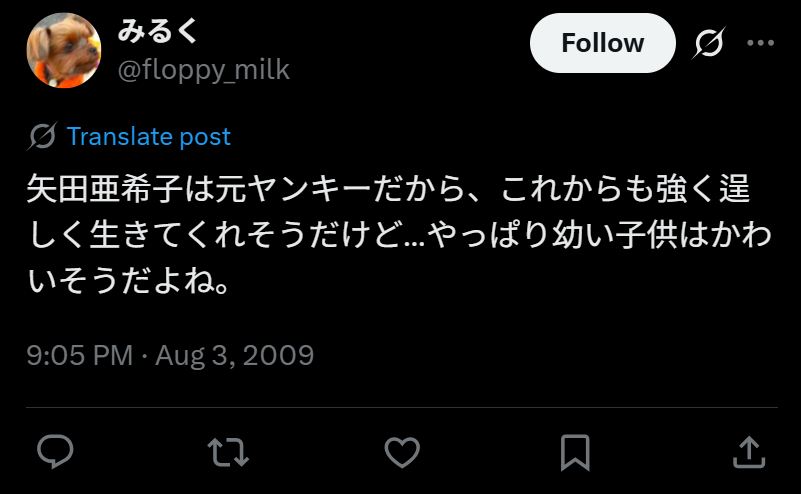The width and height of the screenshot is (801, 494).
Task: Click the time 9:05 PM
Action: click(80, 355)
